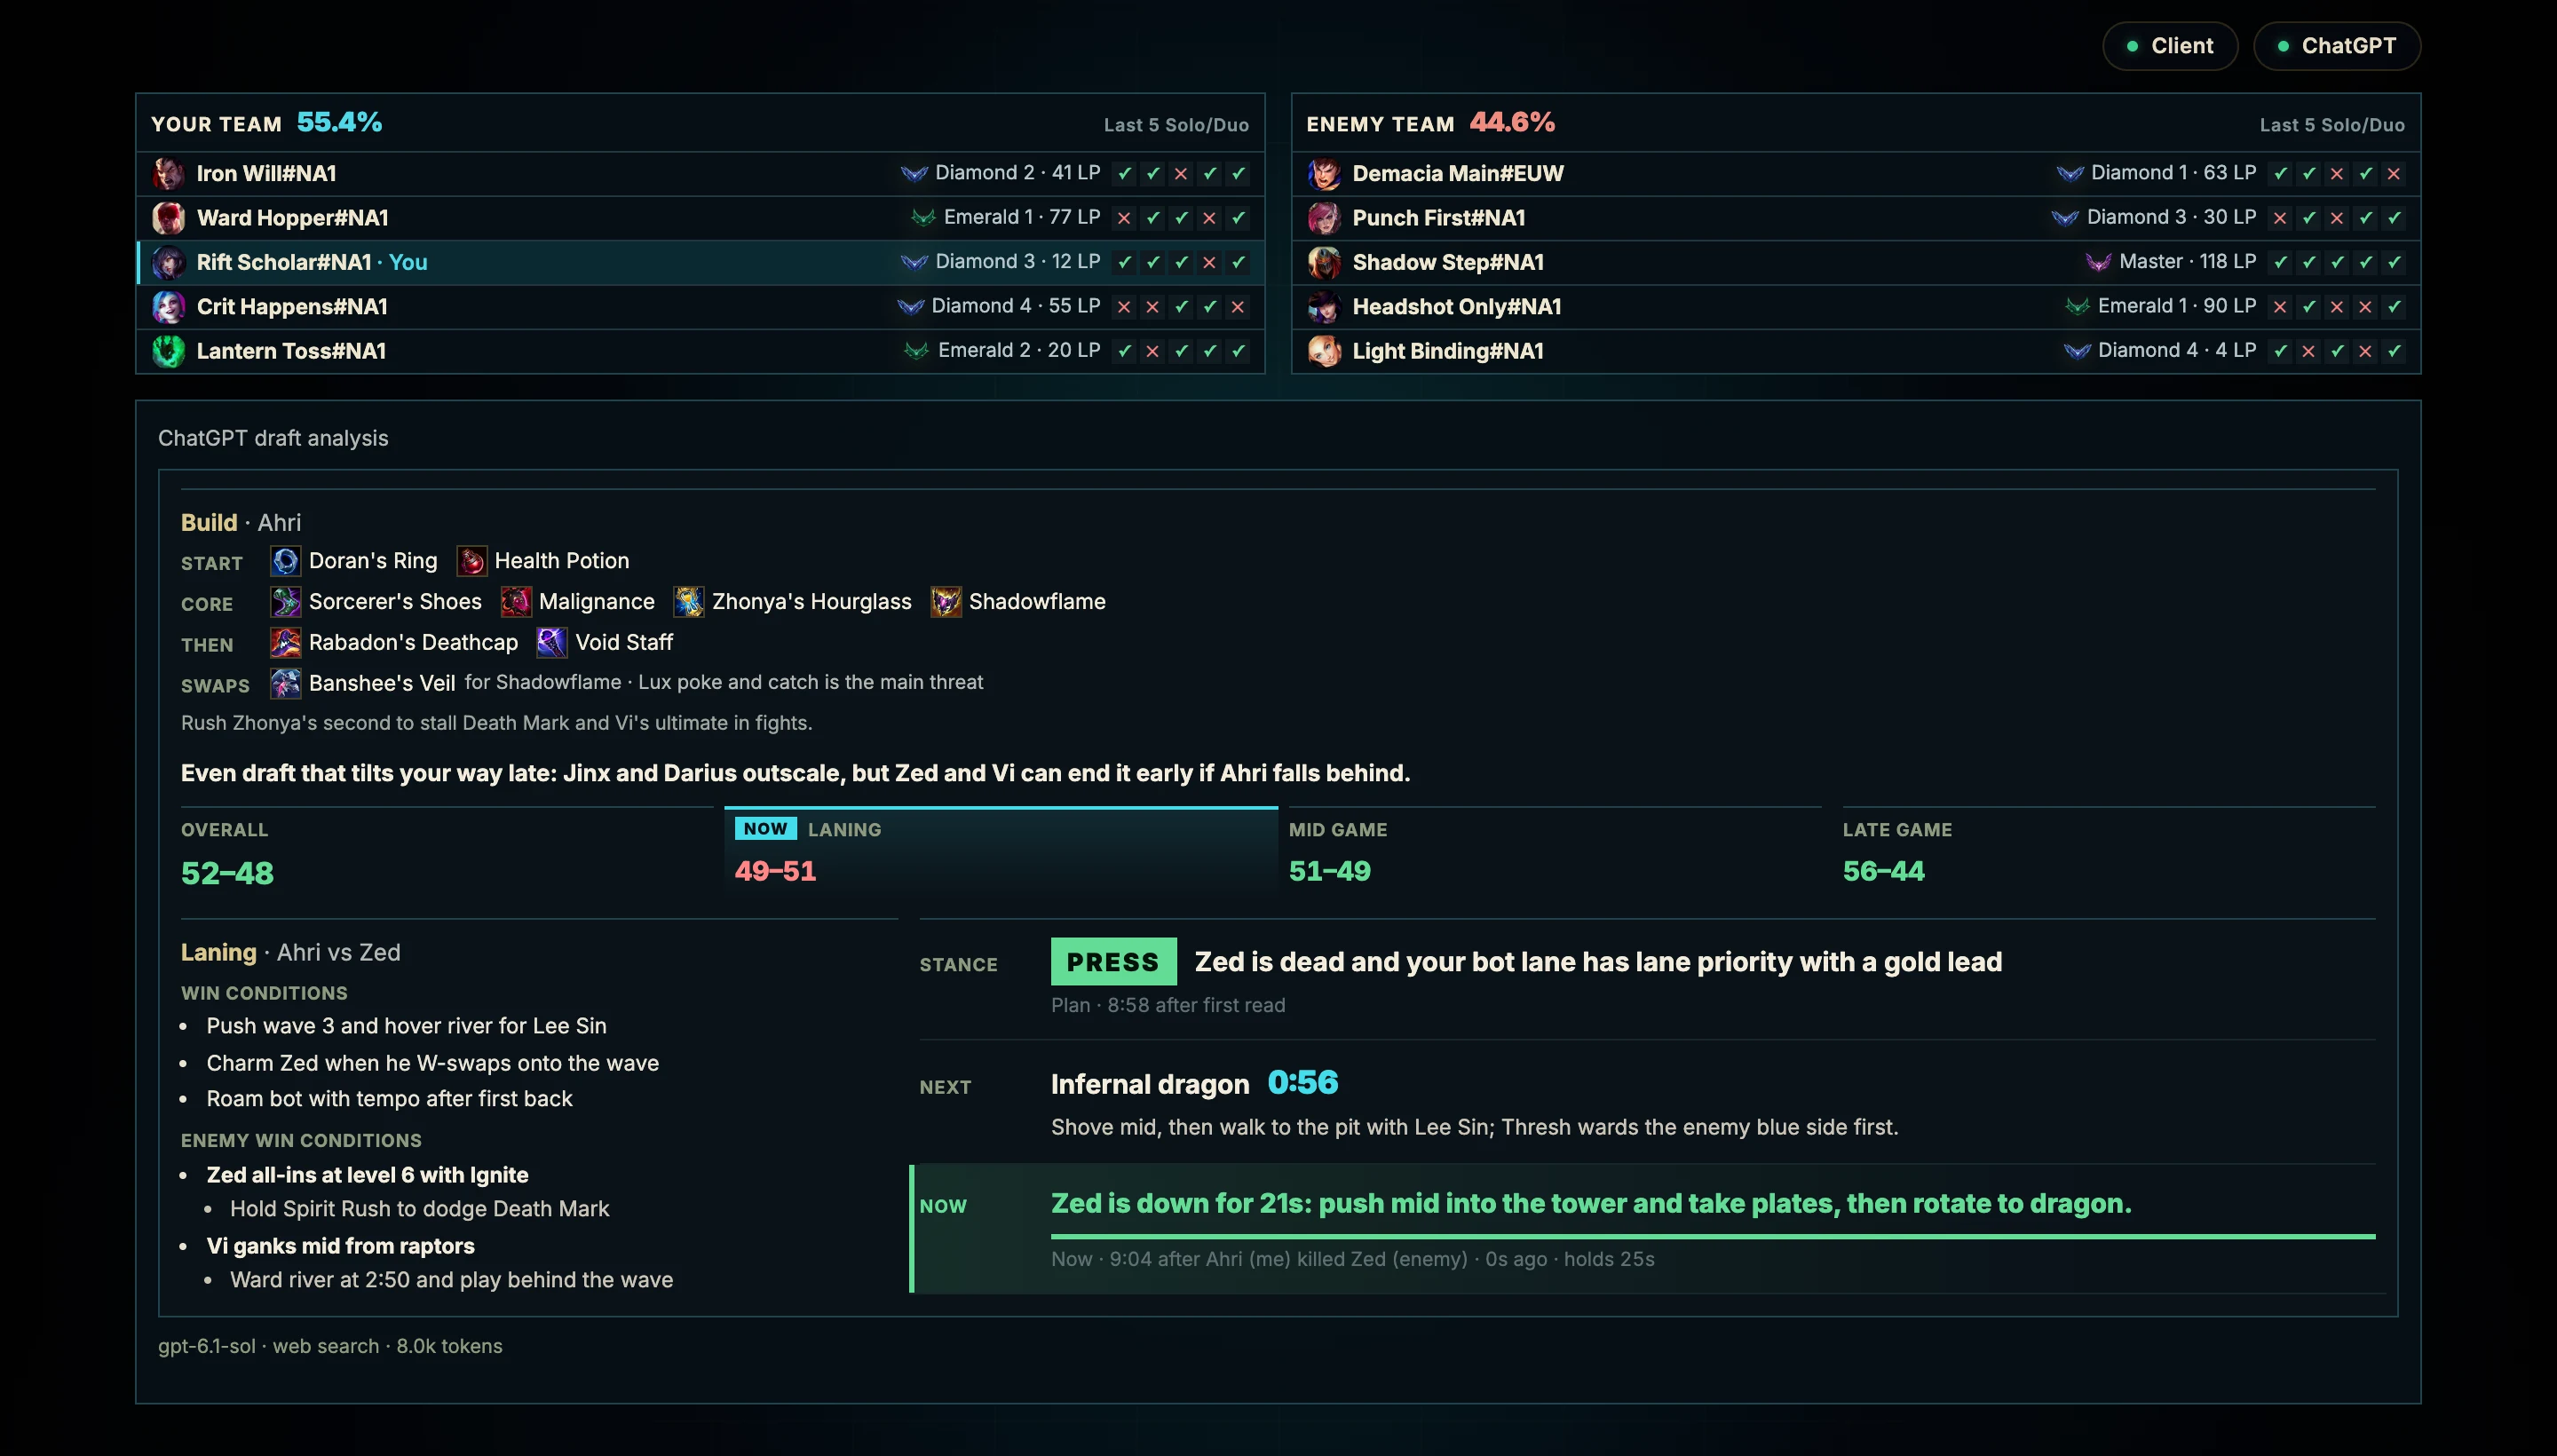Click Demacia Main's champion portrait
This screenshot has width=2557, height=1456.
coord(1324,174)
